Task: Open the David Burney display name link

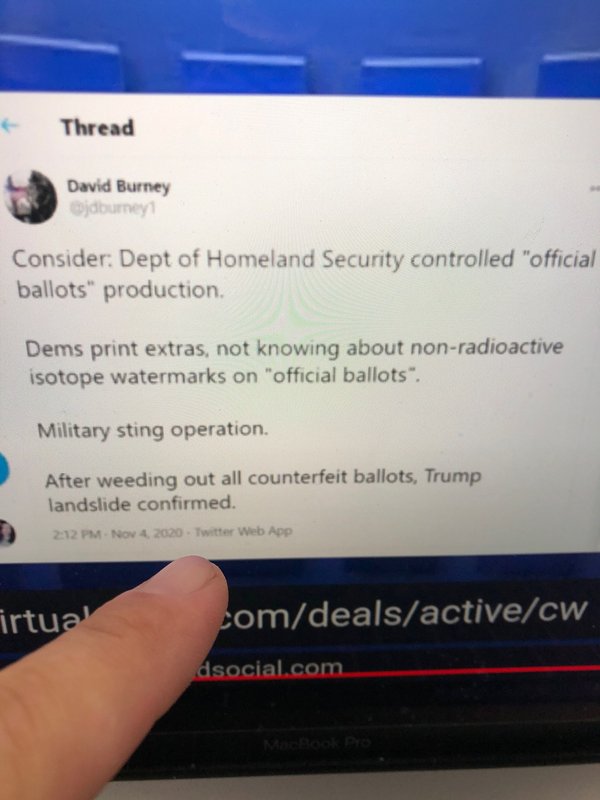Action: (118, 187)
